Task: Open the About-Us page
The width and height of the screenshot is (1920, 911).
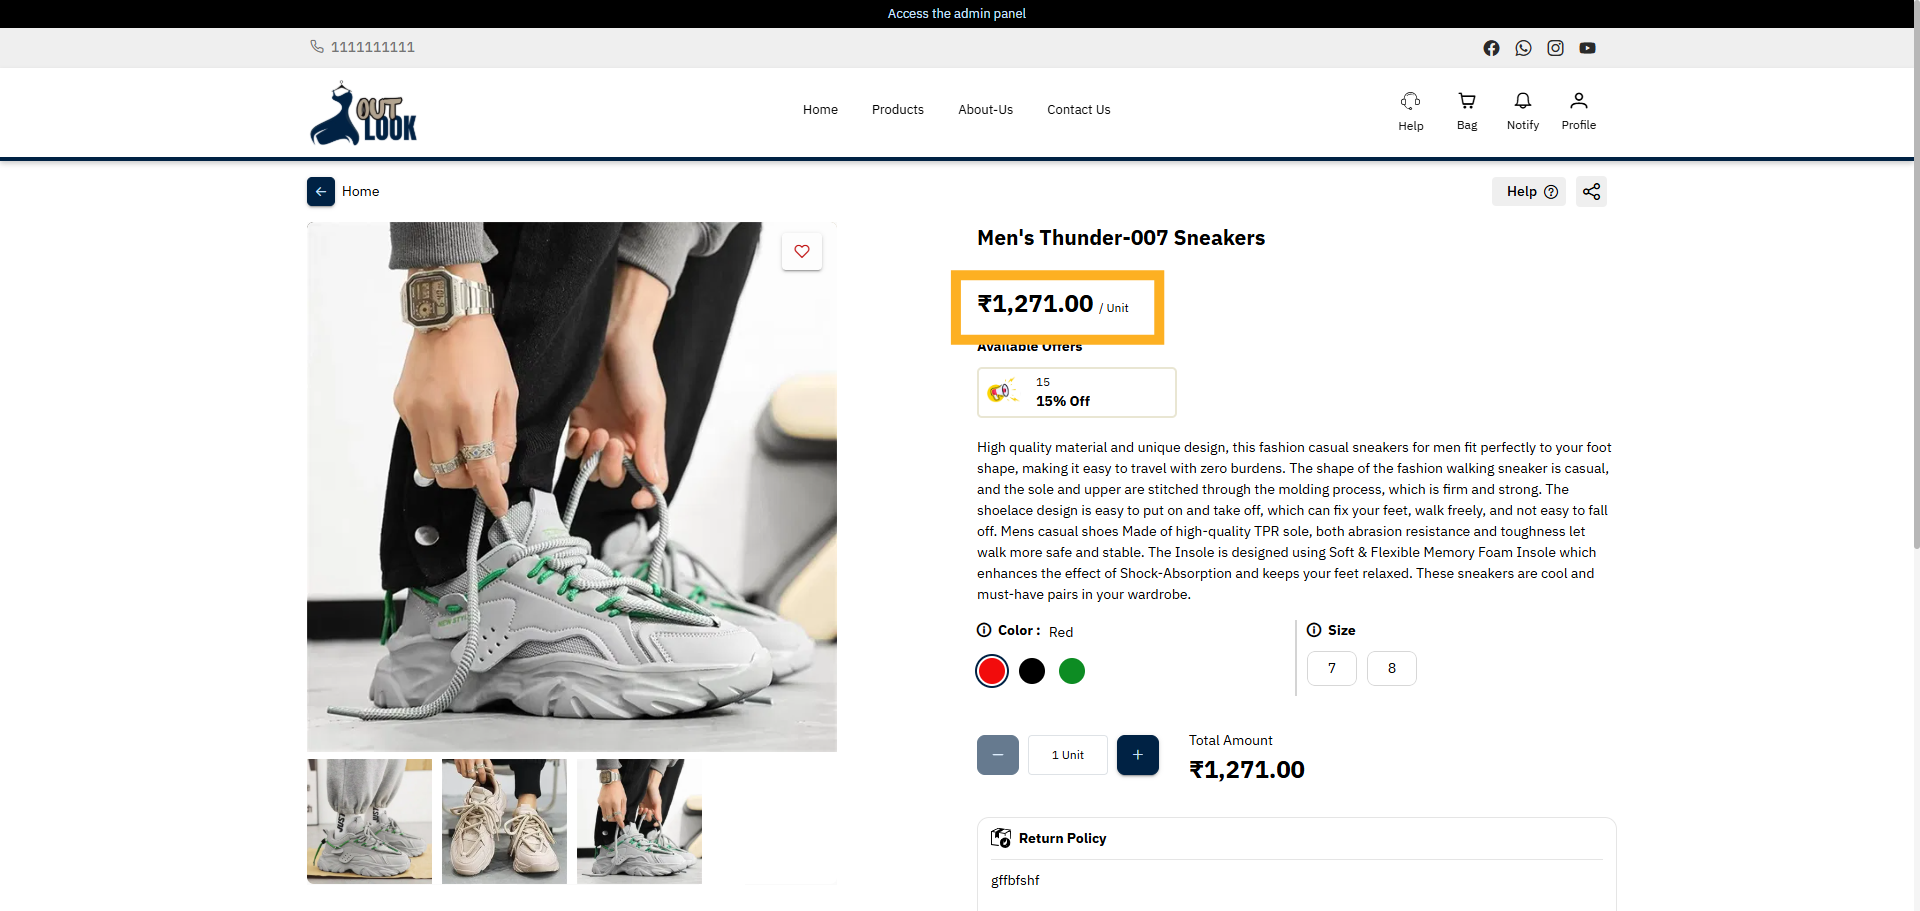Action: tap(985, 110)
